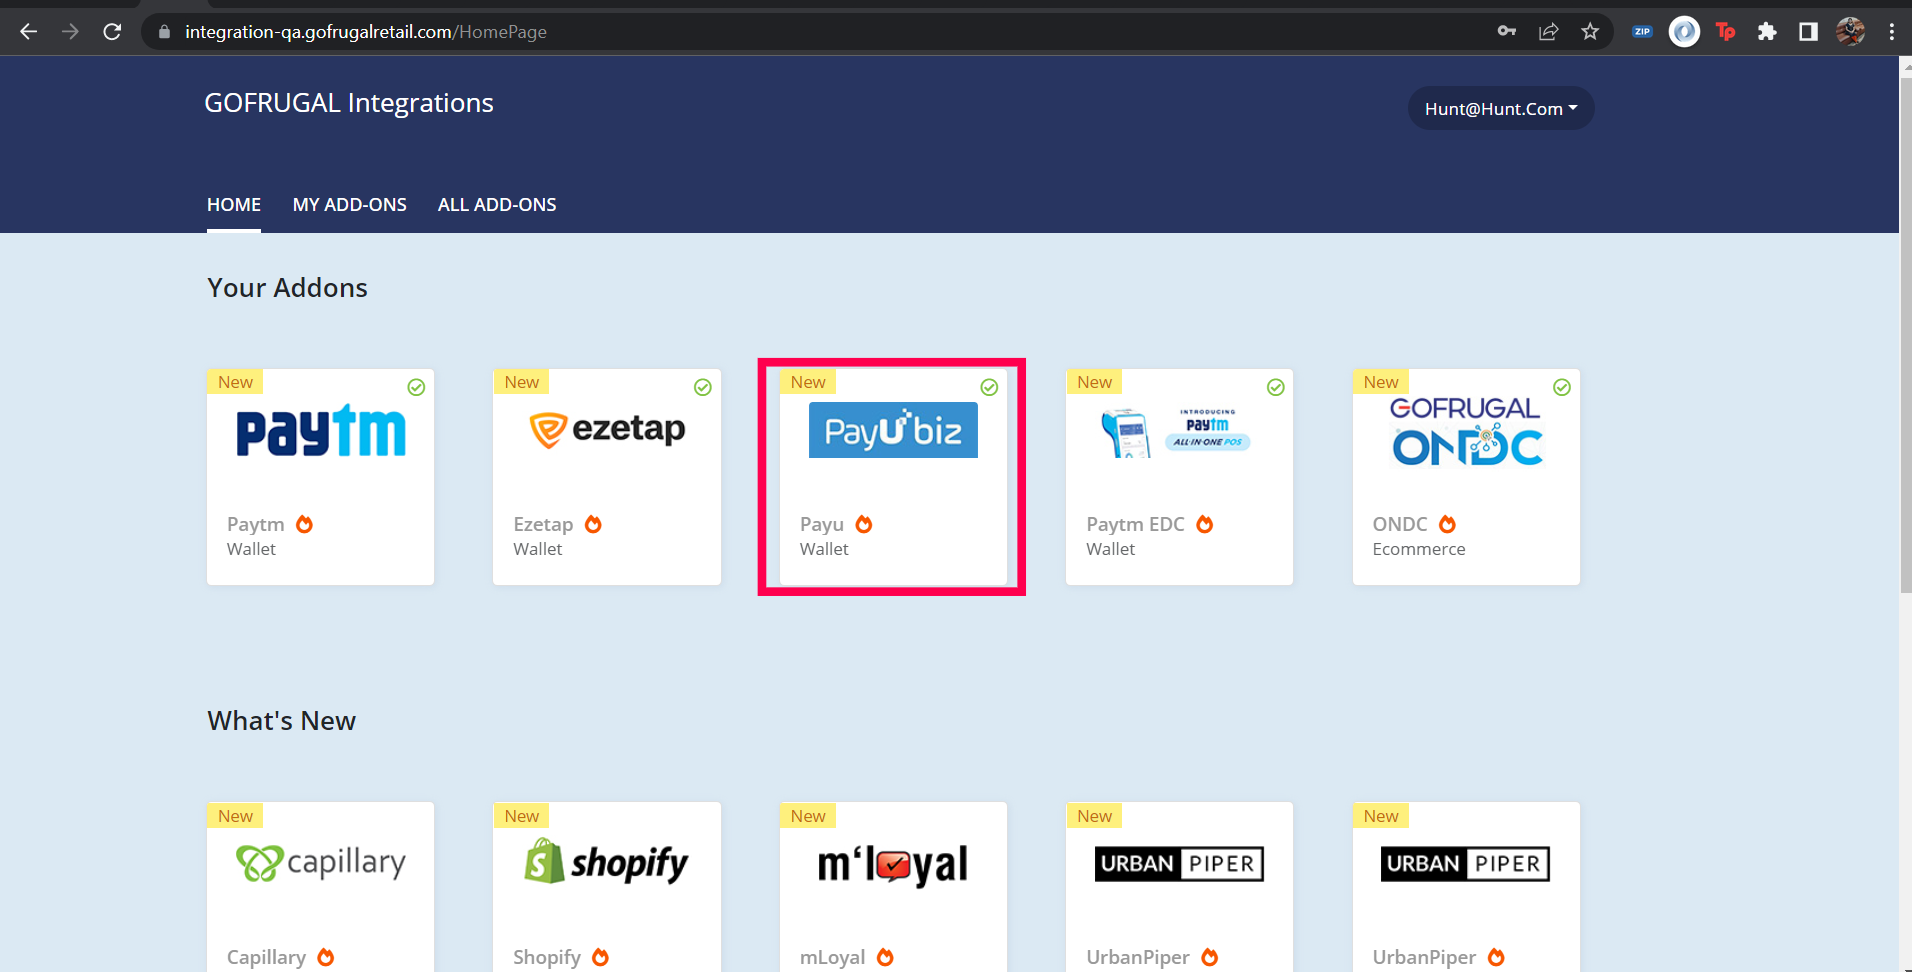The image size is (1912, 972).
Task: Click the green check on Paytm EDC card
Action: (x=1276, y=387)
